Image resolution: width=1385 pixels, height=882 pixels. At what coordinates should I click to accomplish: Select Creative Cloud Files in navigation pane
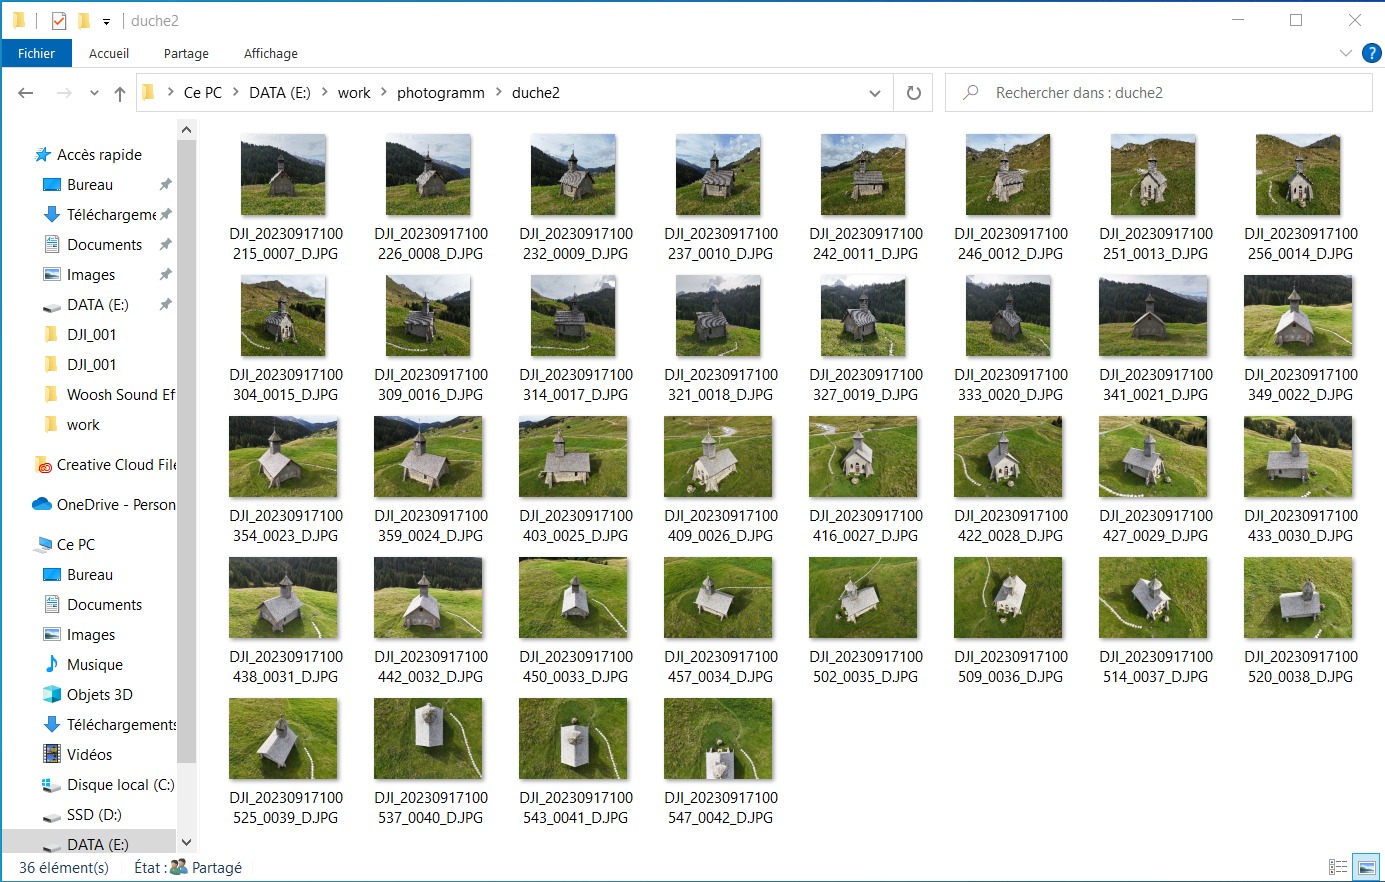click(116, 465)
